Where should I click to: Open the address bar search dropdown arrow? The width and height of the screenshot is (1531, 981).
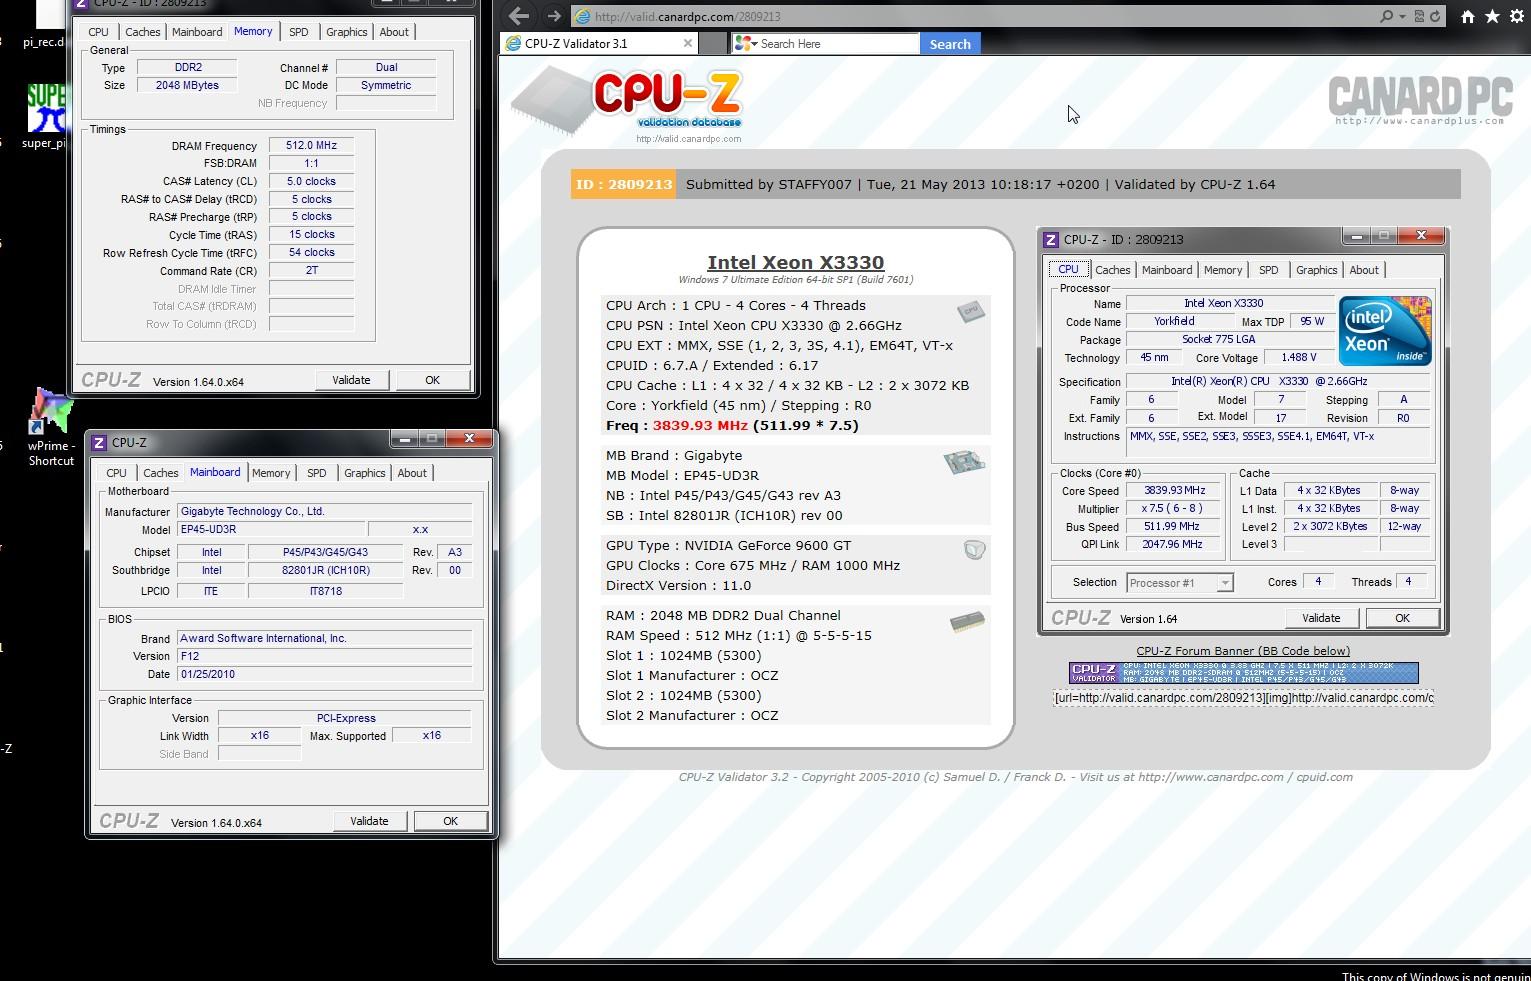[1402, 16]
